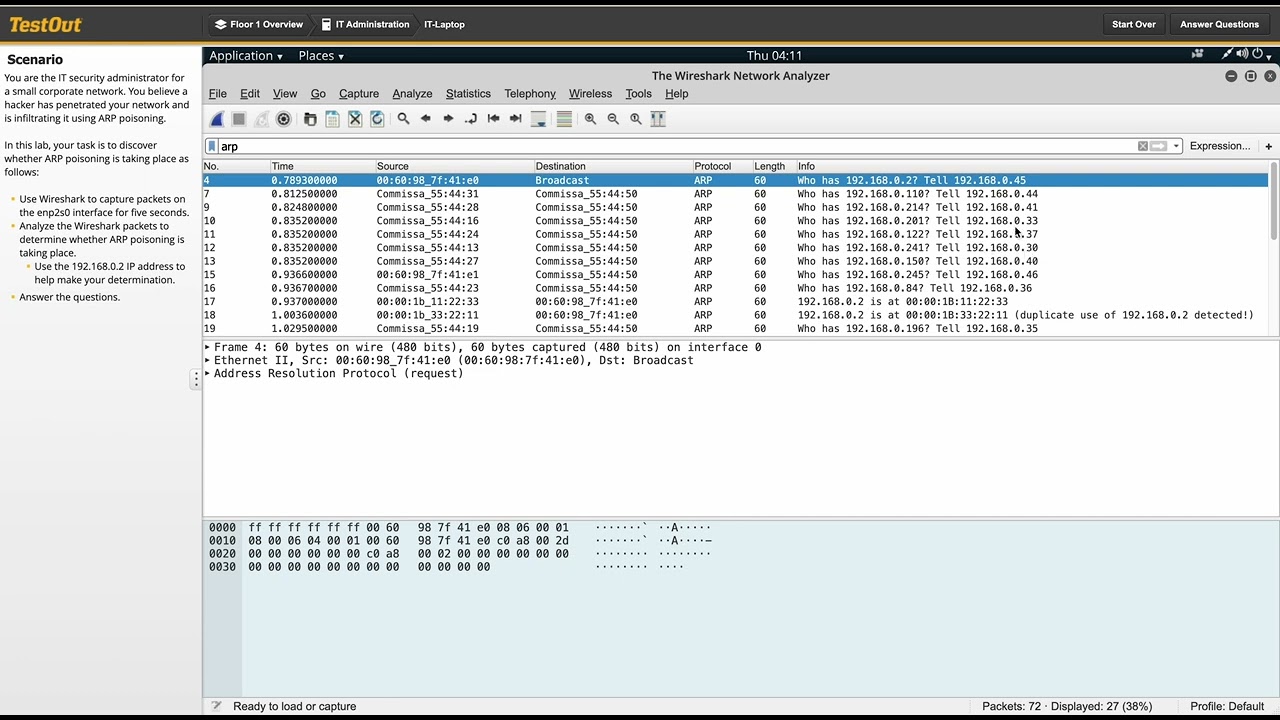Reload this capture file icon
Image resolution: width=1280 pixels, height=720 pixels.
tap(377, 119)
